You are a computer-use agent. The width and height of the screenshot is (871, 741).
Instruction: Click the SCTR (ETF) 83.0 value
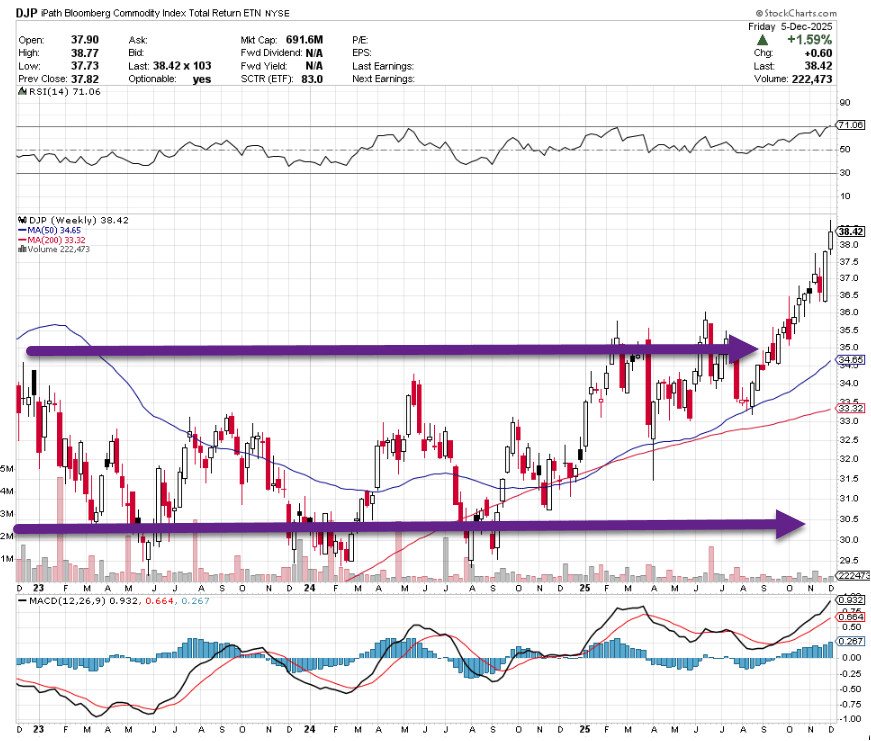(x=312, y=79)
